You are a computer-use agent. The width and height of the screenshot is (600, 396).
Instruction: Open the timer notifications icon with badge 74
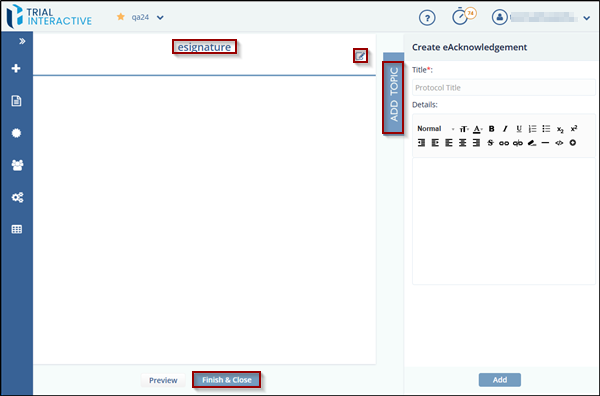coord(462,16)
